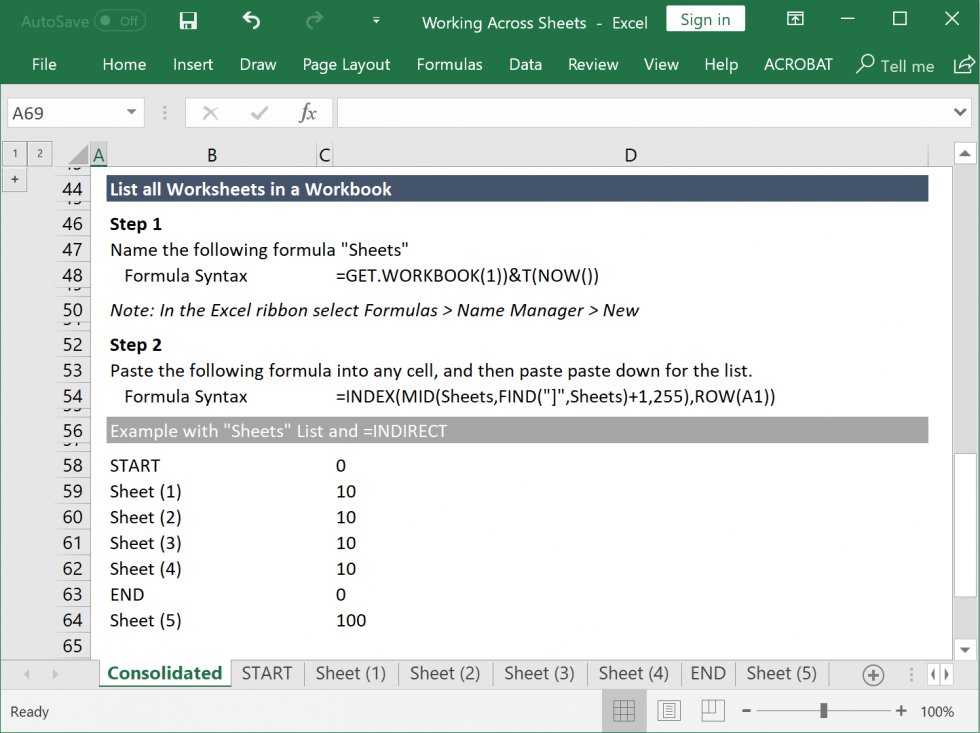The height and width of the screenshot is (733, 980).
Task: Click the Share icon top right
Action: tap(963, 64)
